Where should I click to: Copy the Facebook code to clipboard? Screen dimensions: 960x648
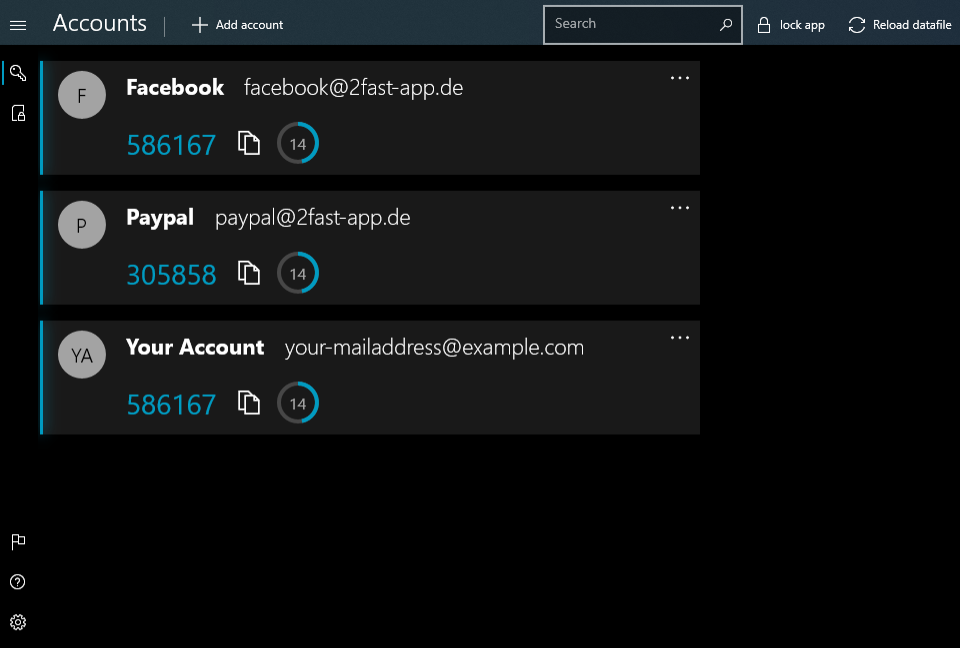(249, 143)
